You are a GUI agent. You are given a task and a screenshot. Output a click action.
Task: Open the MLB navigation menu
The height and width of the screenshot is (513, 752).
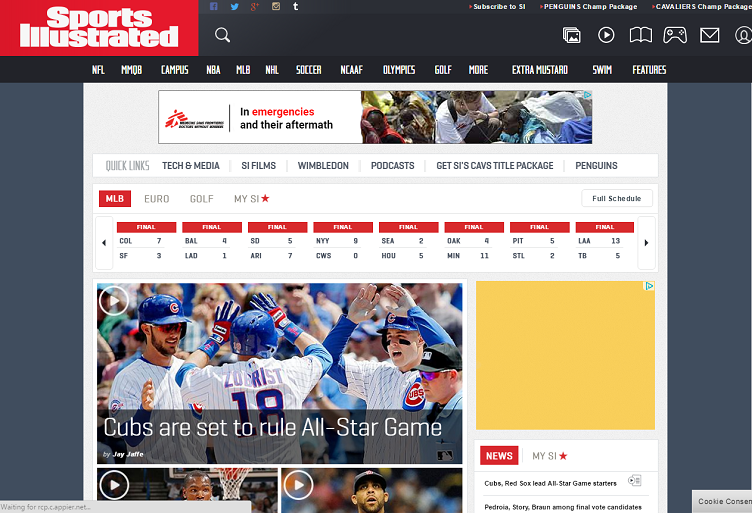pos(243,70)
